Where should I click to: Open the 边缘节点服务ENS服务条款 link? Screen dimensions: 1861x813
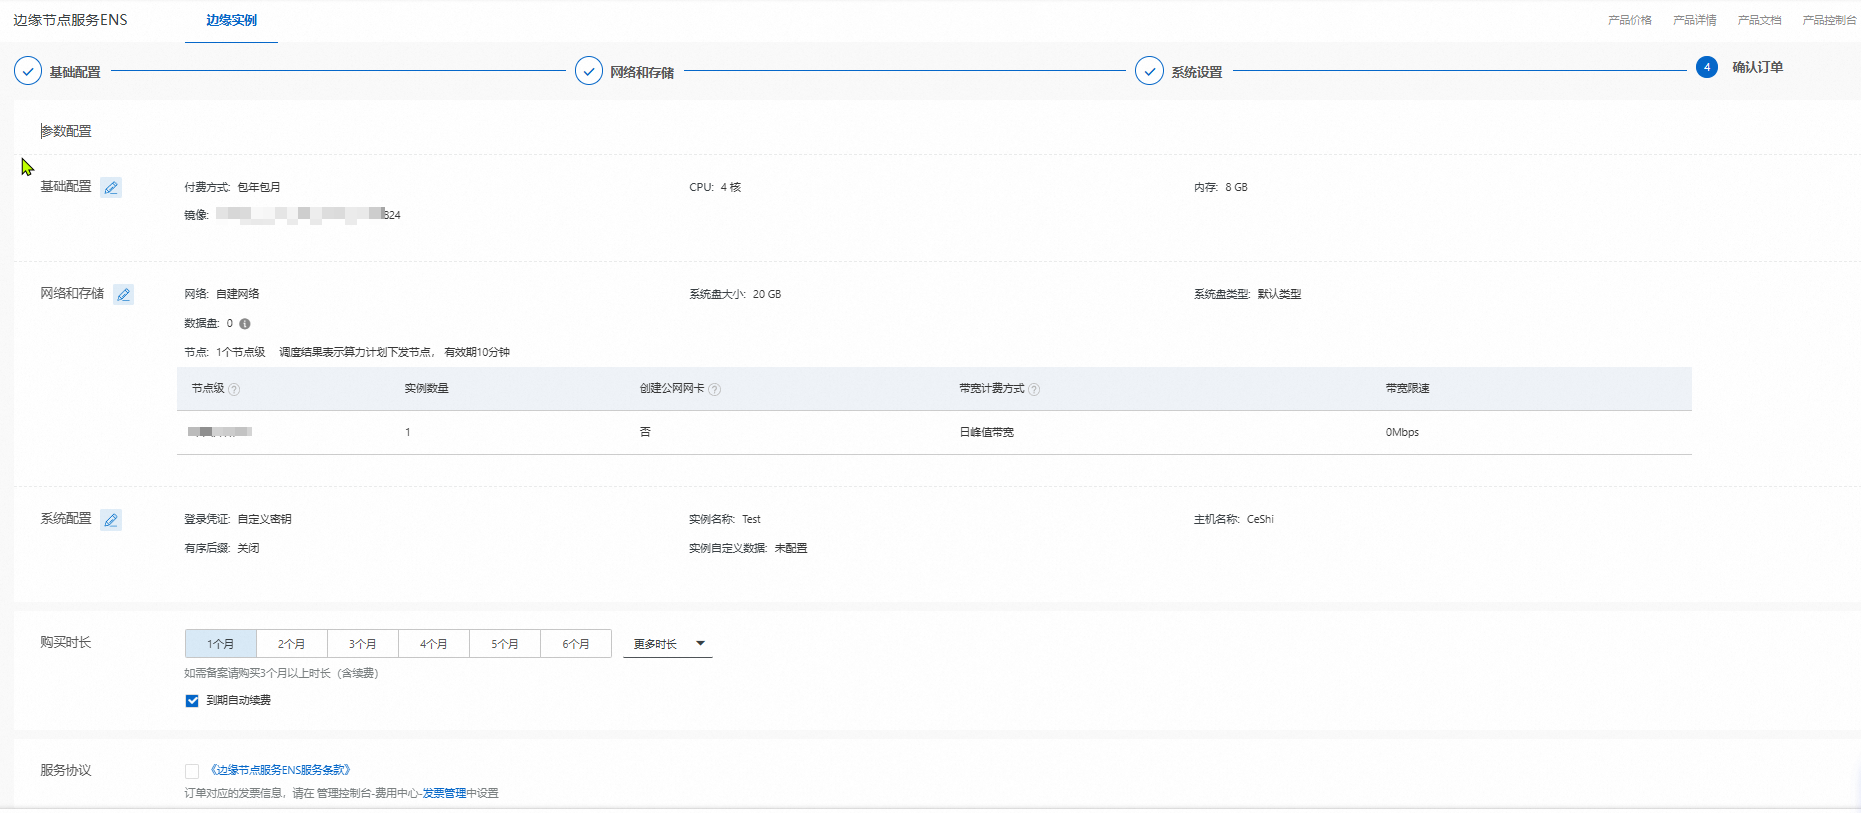(279, 770)
